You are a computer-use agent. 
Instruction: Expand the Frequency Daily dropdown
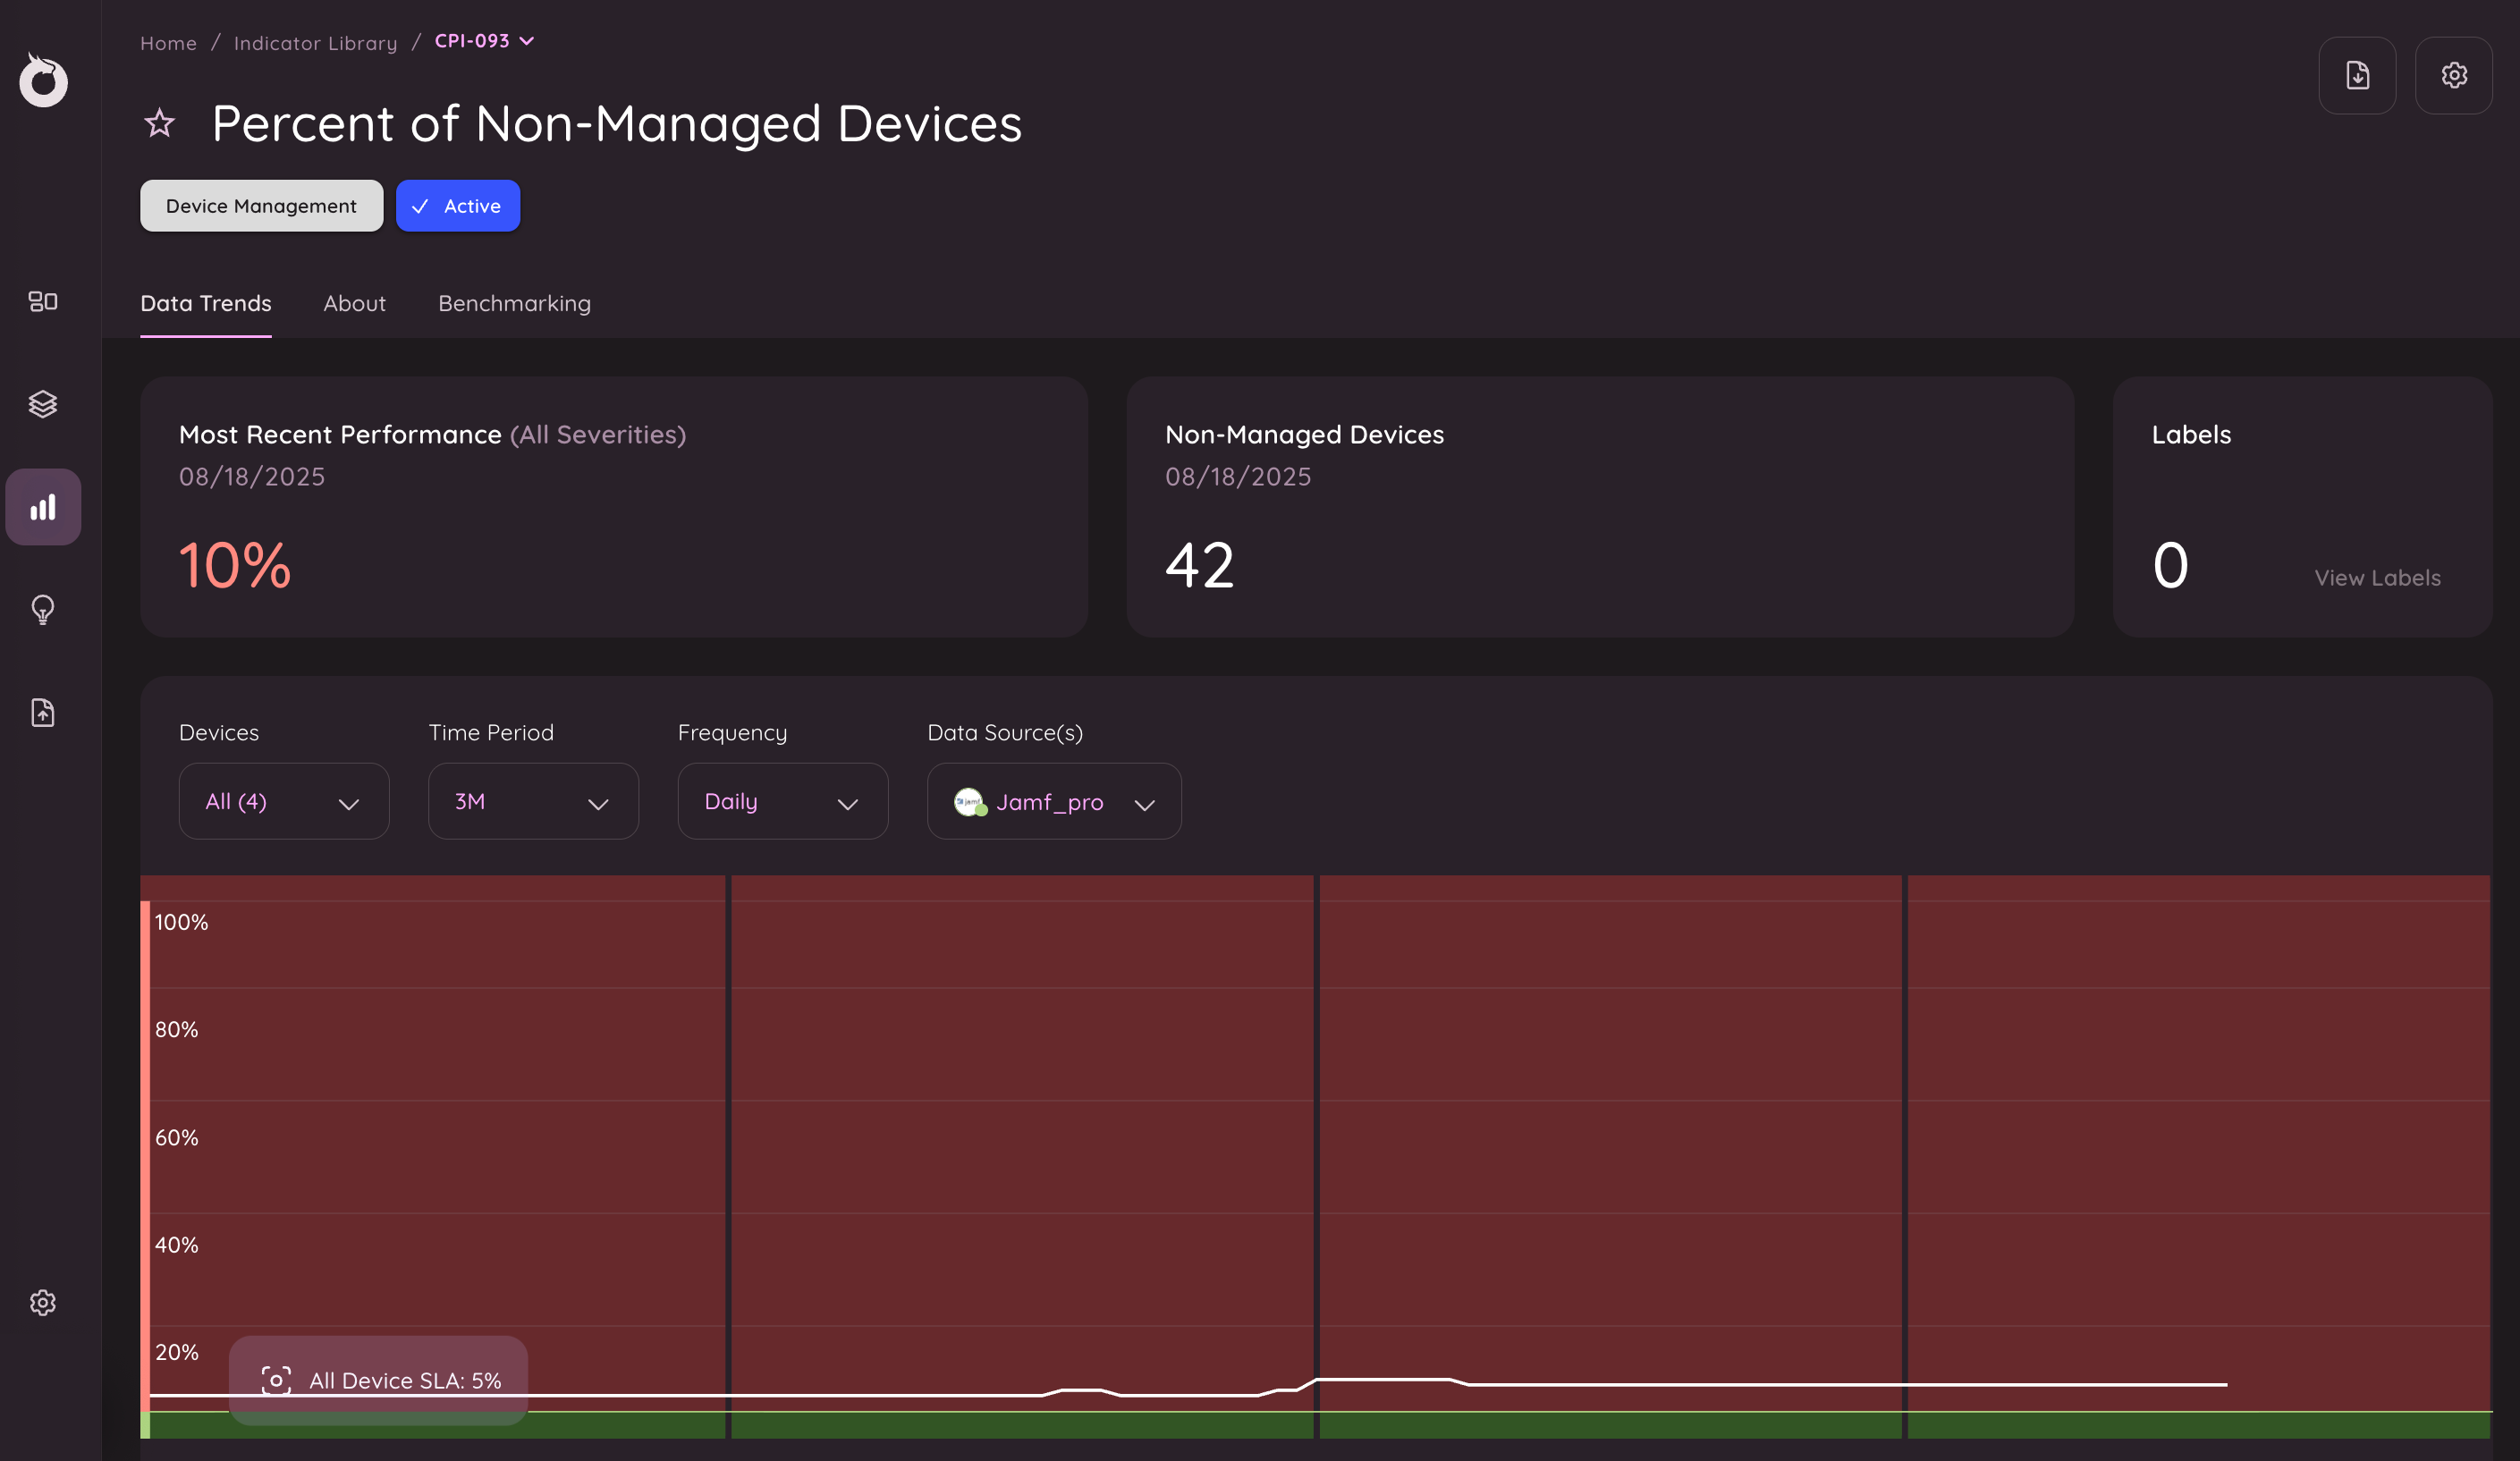[x=782, y=802]
